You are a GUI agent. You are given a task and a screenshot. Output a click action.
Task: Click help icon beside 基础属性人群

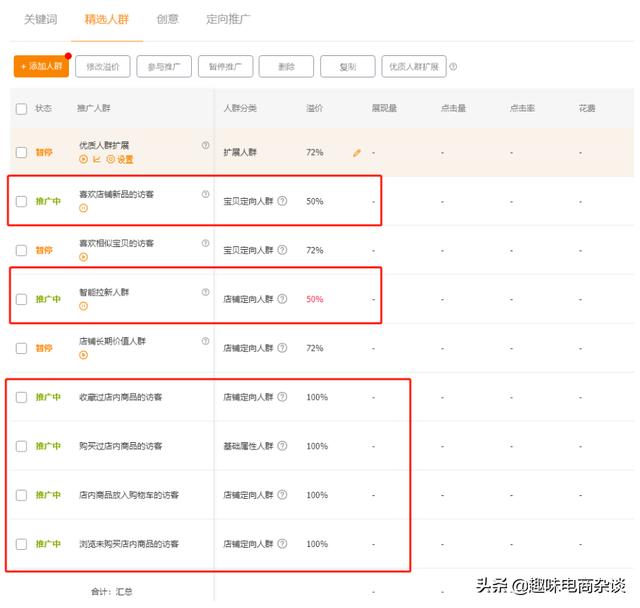(x=282, y=446)
